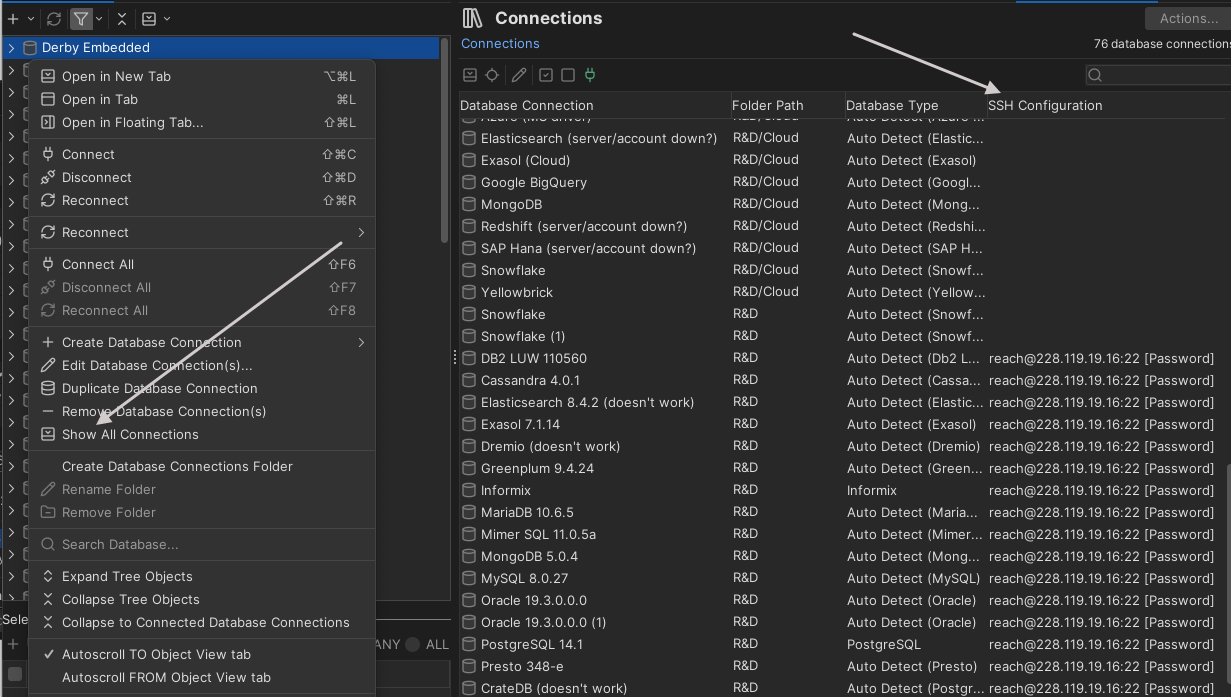Click the Connections breadcrumb link

tap(499, 43)
